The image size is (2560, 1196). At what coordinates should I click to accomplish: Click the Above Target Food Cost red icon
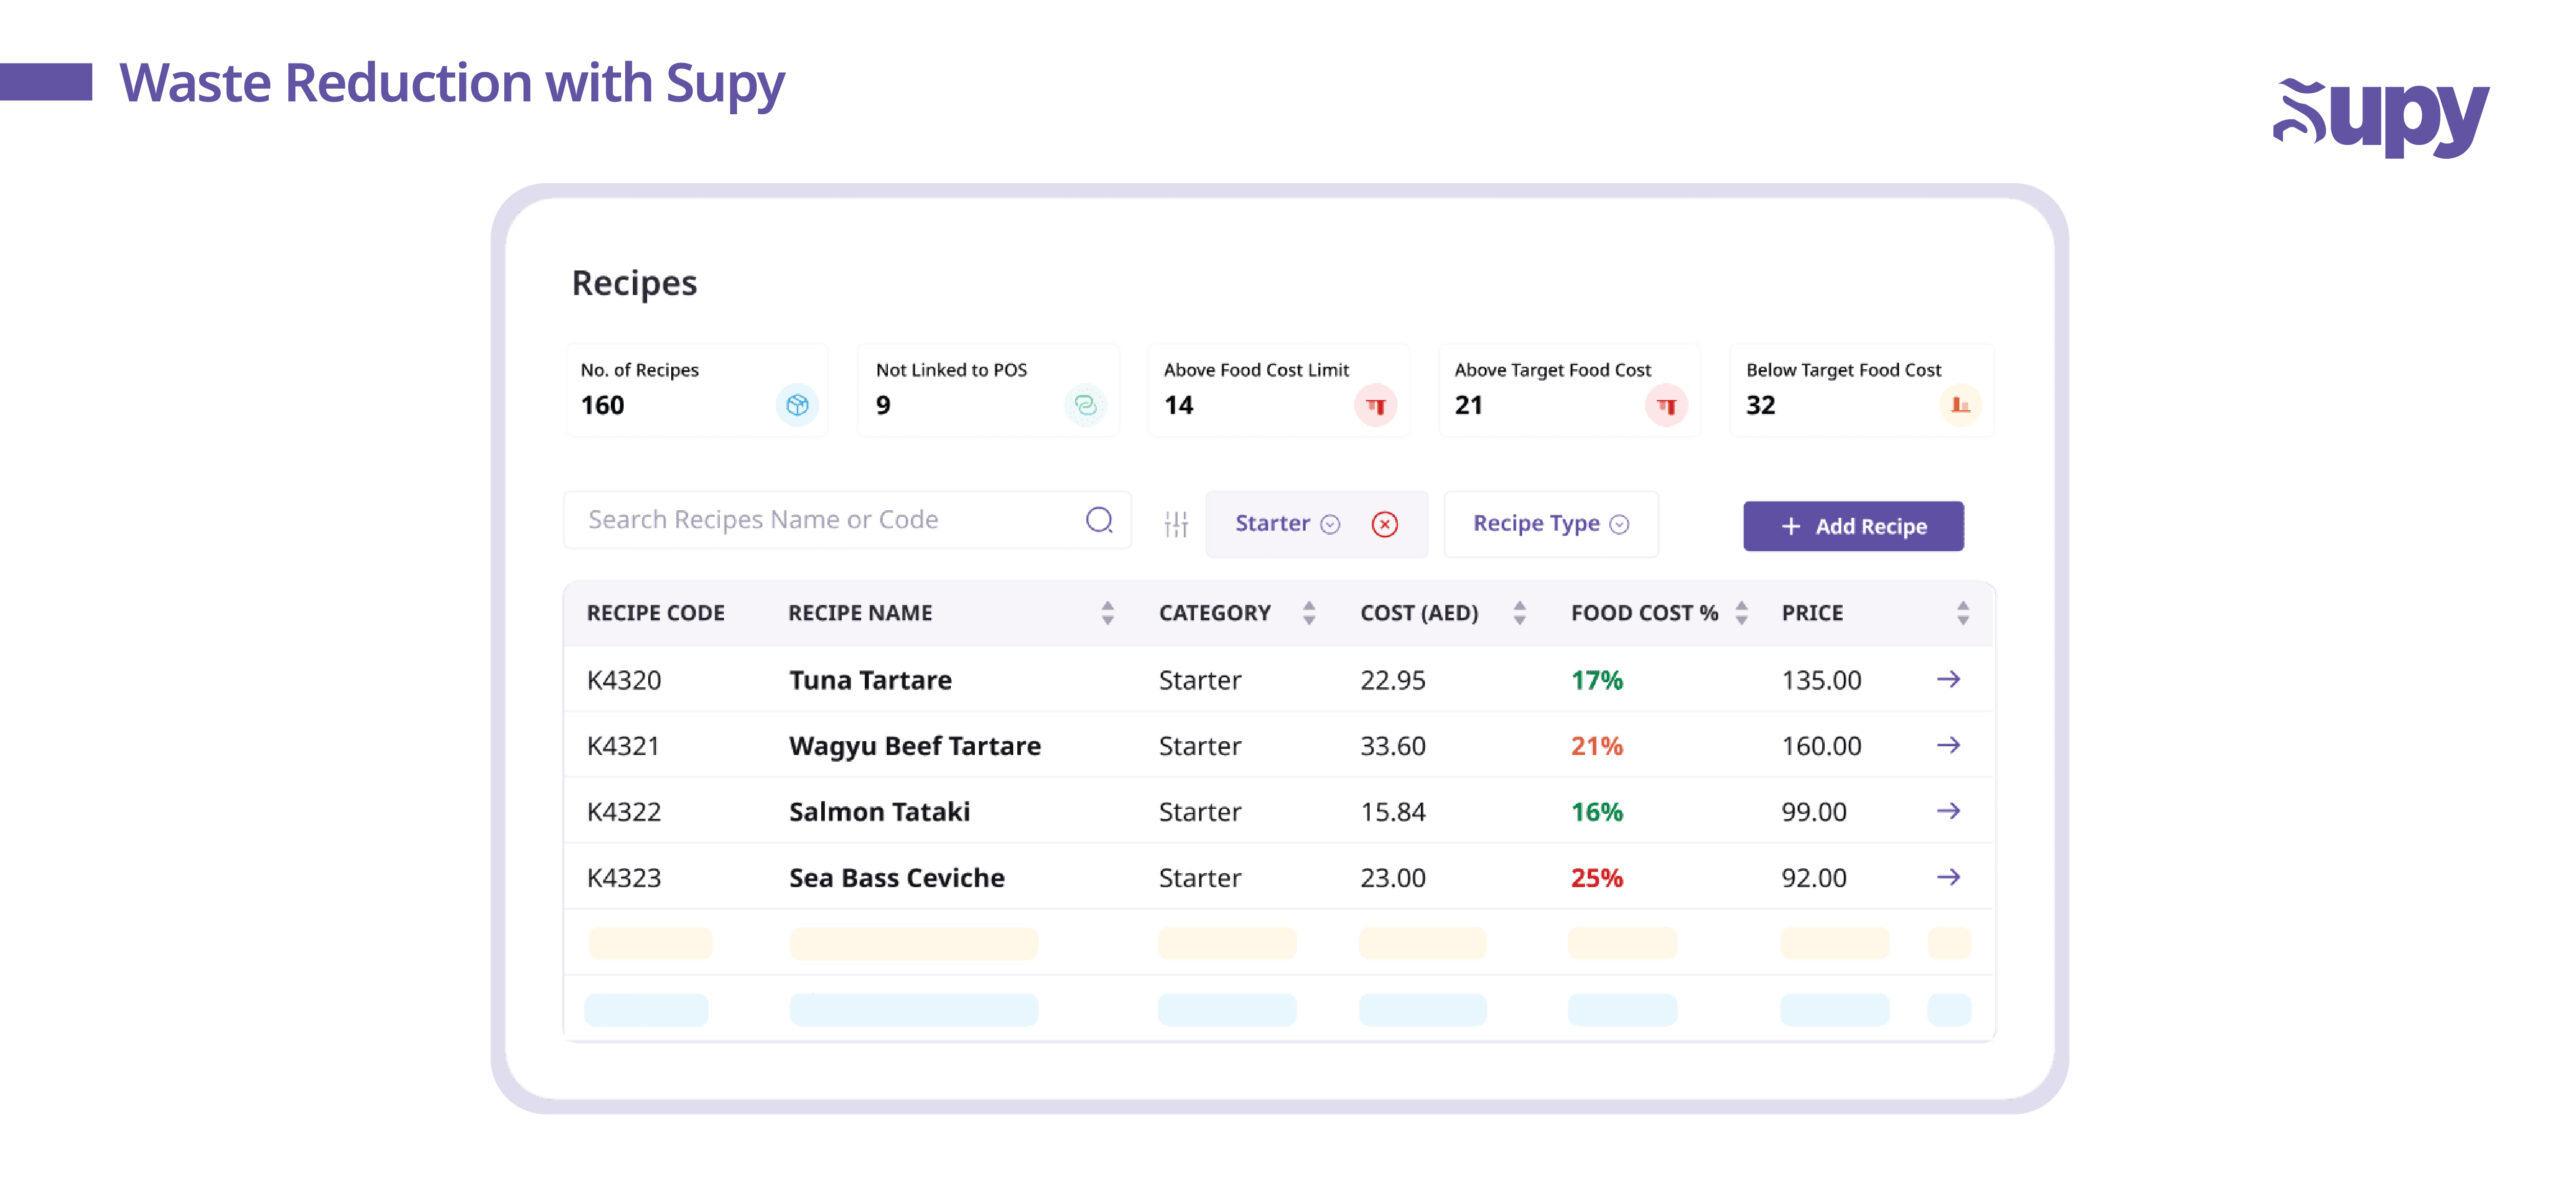[x=1666, y=405]
